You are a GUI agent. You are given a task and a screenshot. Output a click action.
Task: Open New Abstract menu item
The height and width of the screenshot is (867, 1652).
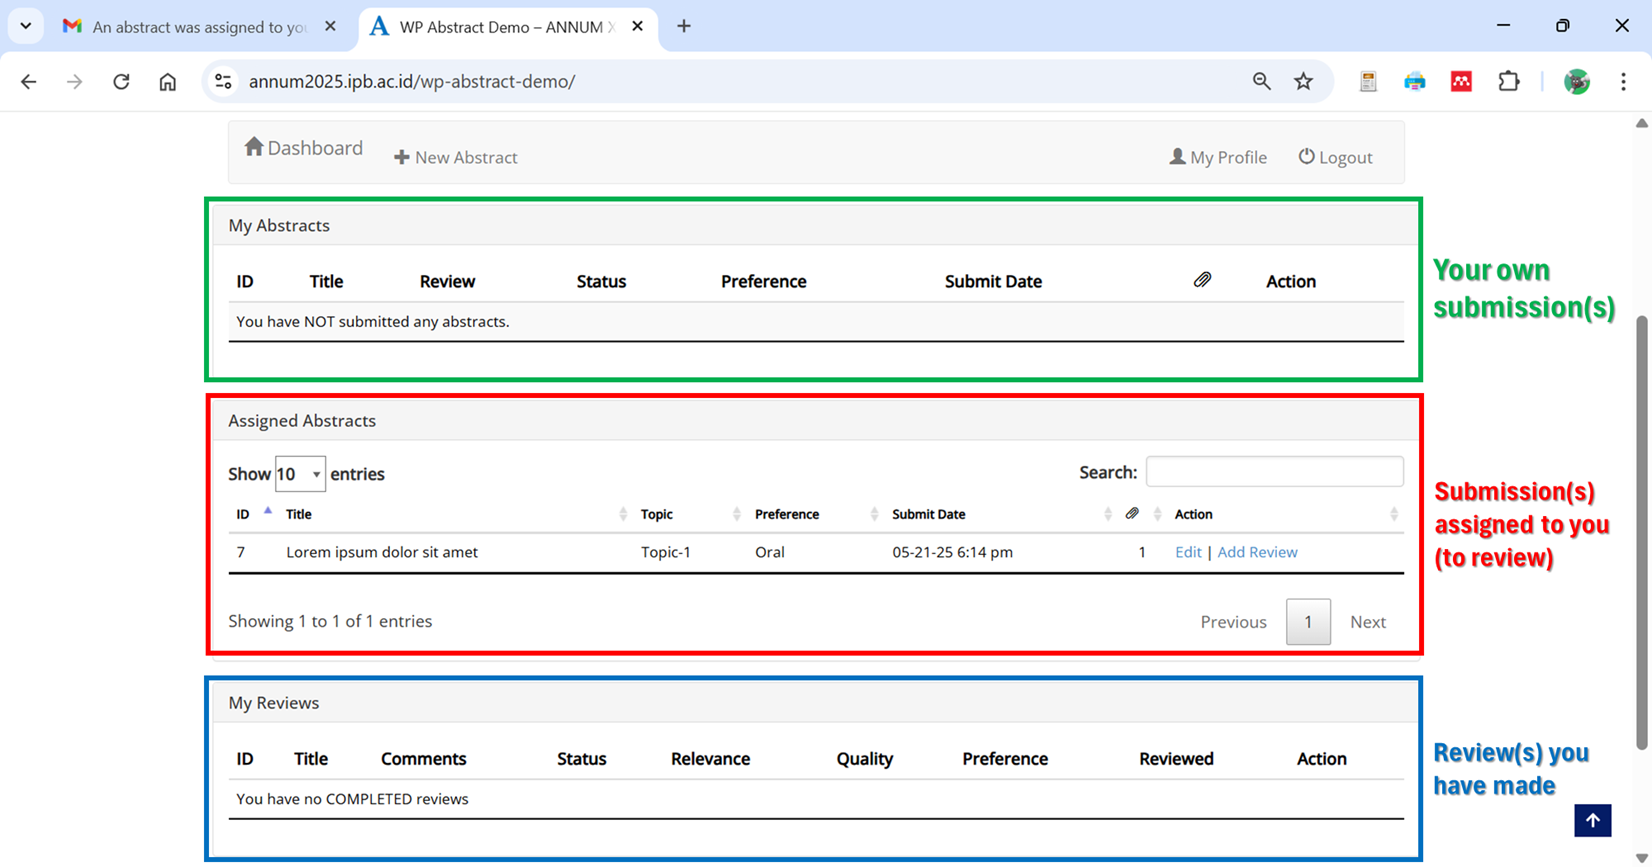tap(456, 157)
